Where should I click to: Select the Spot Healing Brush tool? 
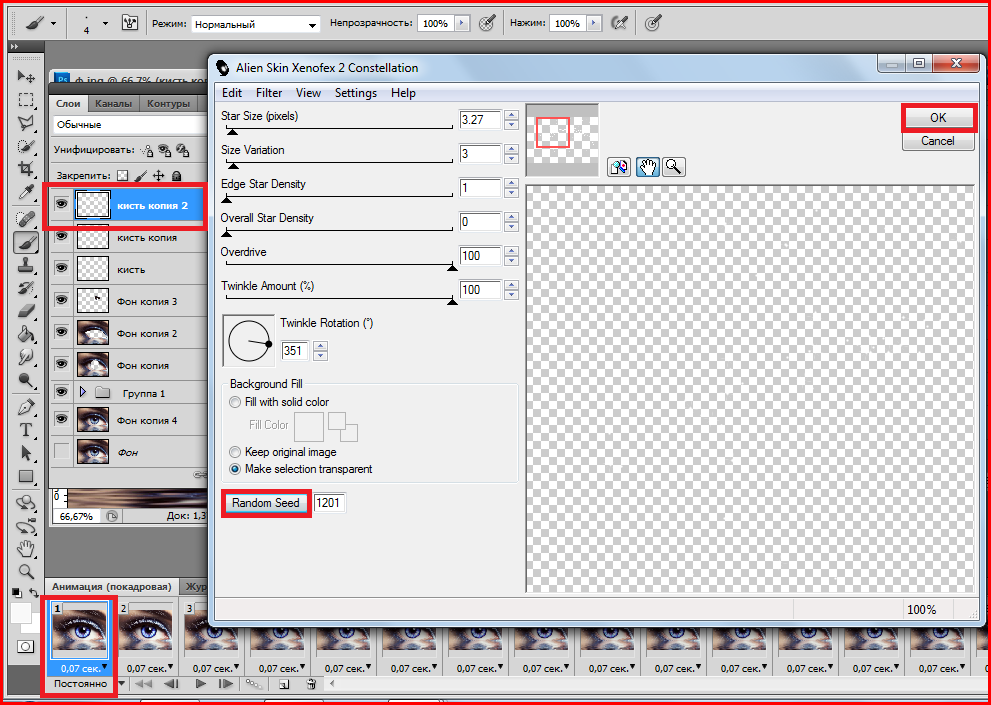click(x=25, y=219)
